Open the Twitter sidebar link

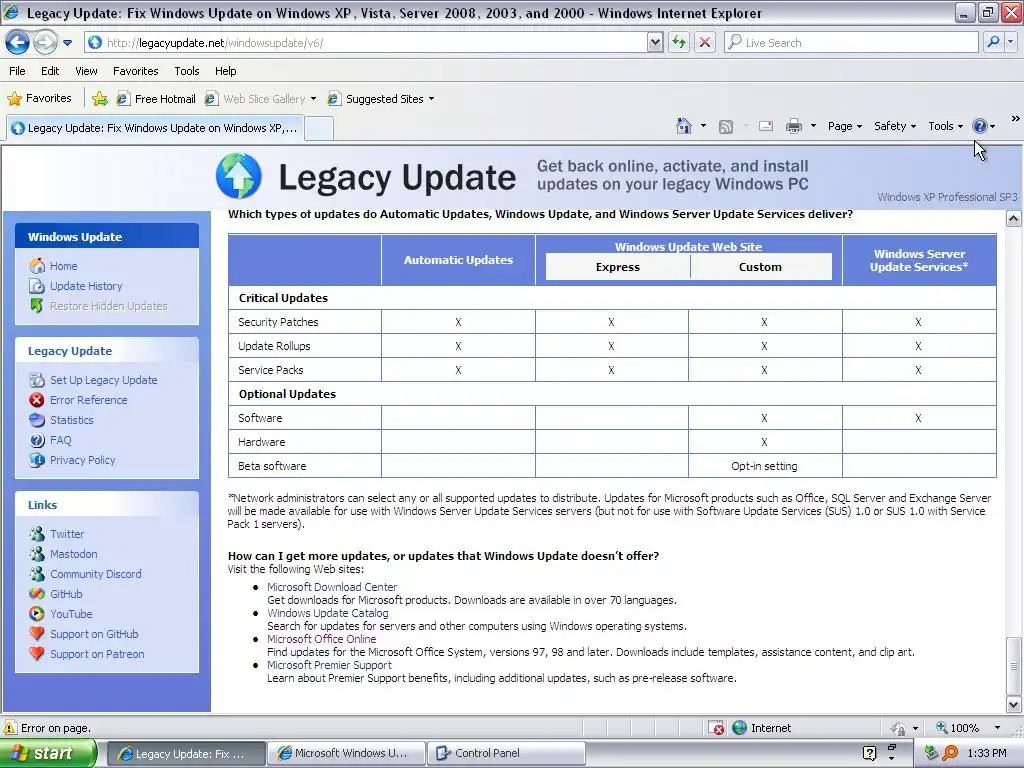coord(67,534)
